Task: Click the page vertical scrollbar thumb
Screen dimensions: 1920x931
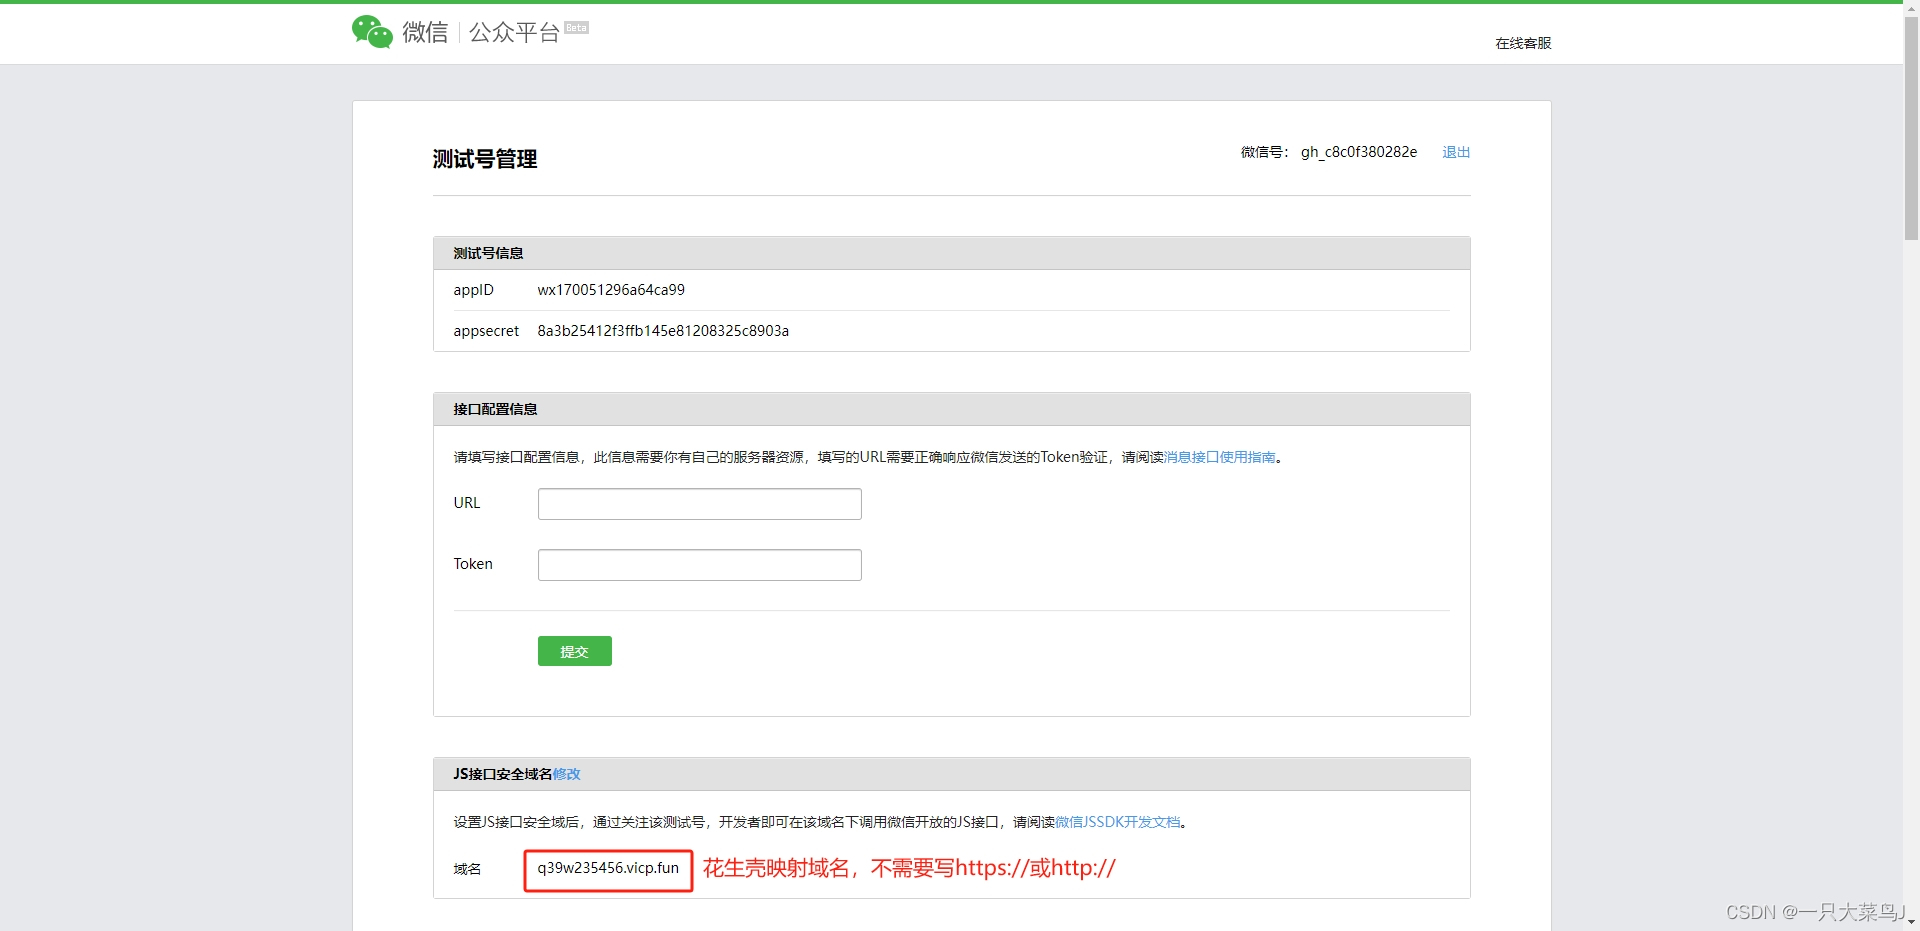Action: 1911,127
